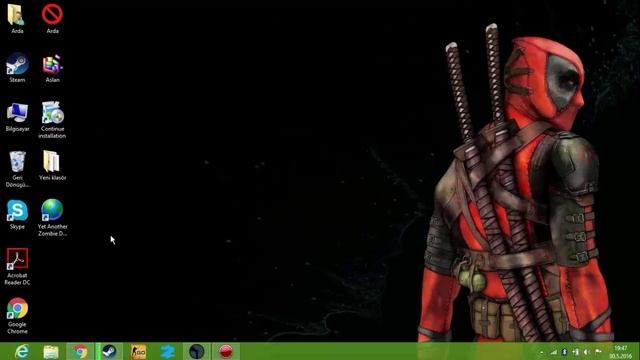Image resolution: width=640 pixels, height=360 pixels.
Task: Open the Arda user folder icon
Action: tap(17, 18)
